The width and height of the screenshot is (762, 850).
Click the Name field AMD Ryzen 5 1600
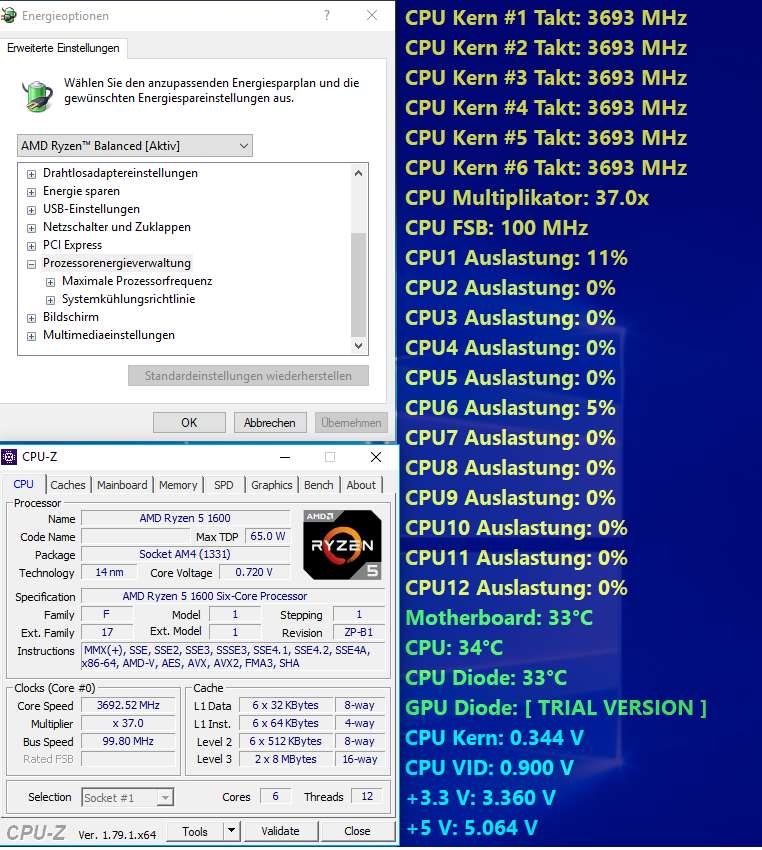185,518
